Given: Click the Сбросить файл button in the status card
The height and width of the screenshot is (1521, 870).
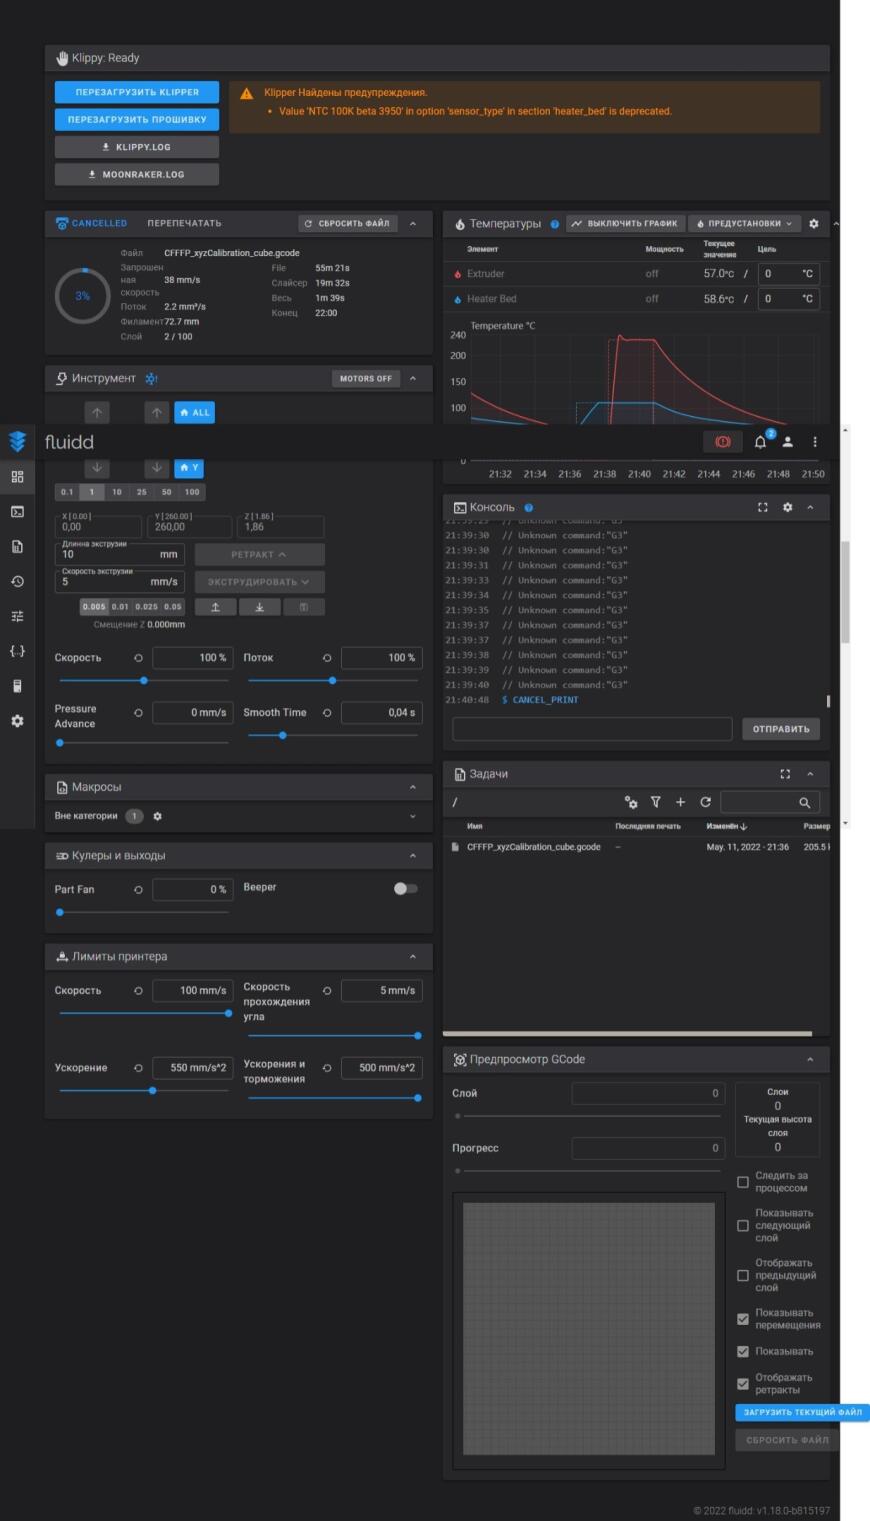Looking at the screenshot, I should (x=347, y=223).
